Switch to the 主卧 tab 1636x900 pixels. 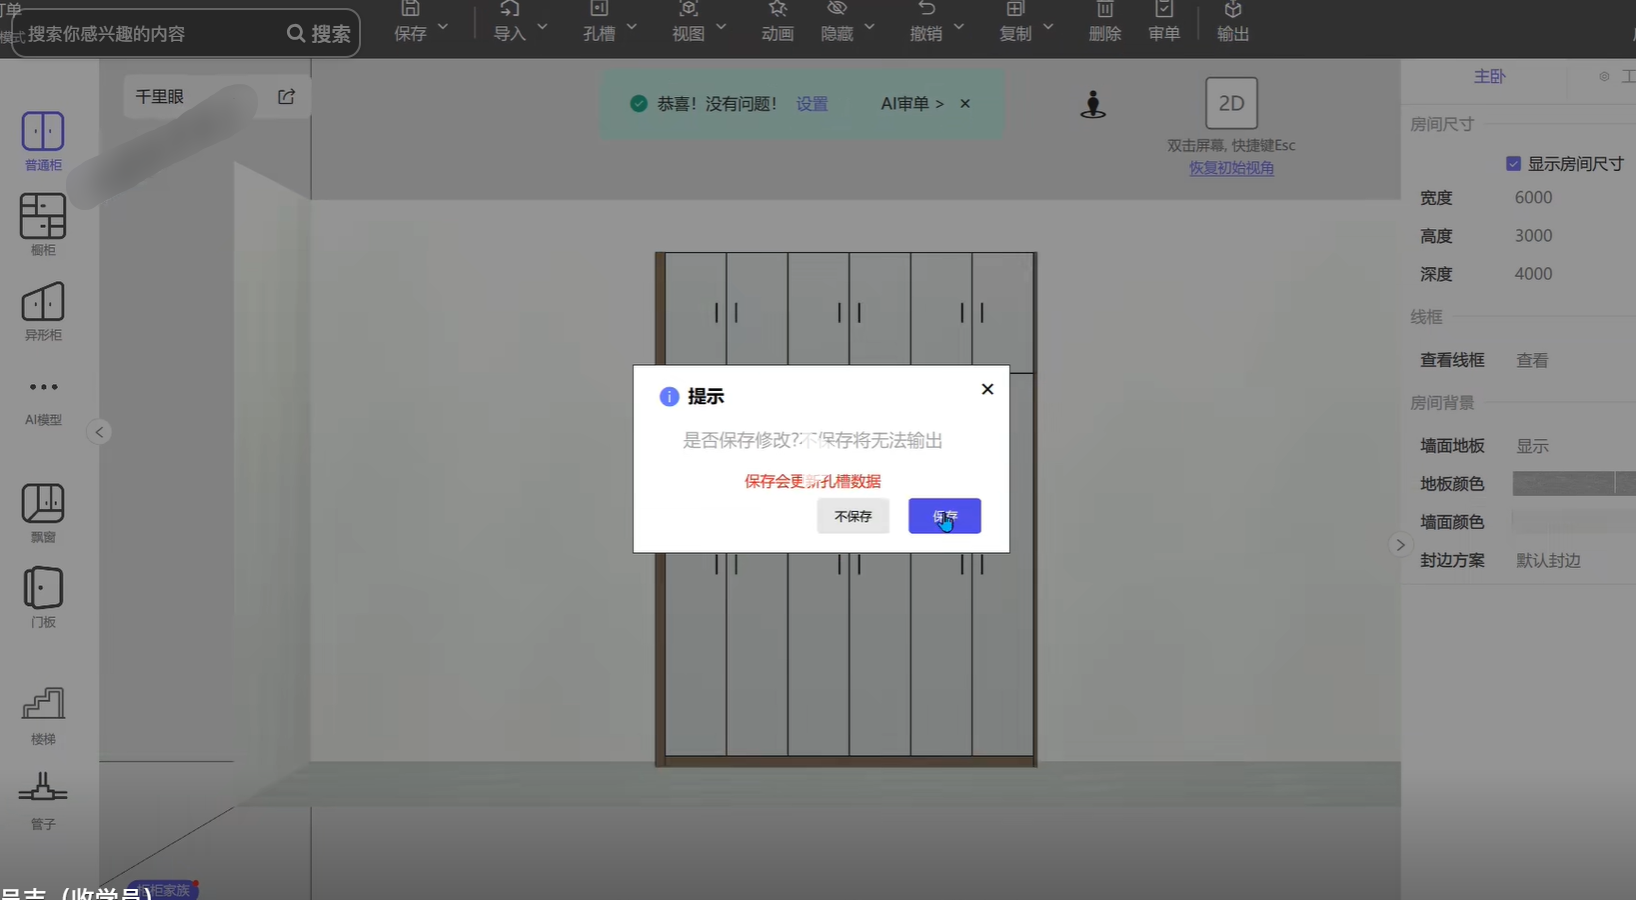1489,76
